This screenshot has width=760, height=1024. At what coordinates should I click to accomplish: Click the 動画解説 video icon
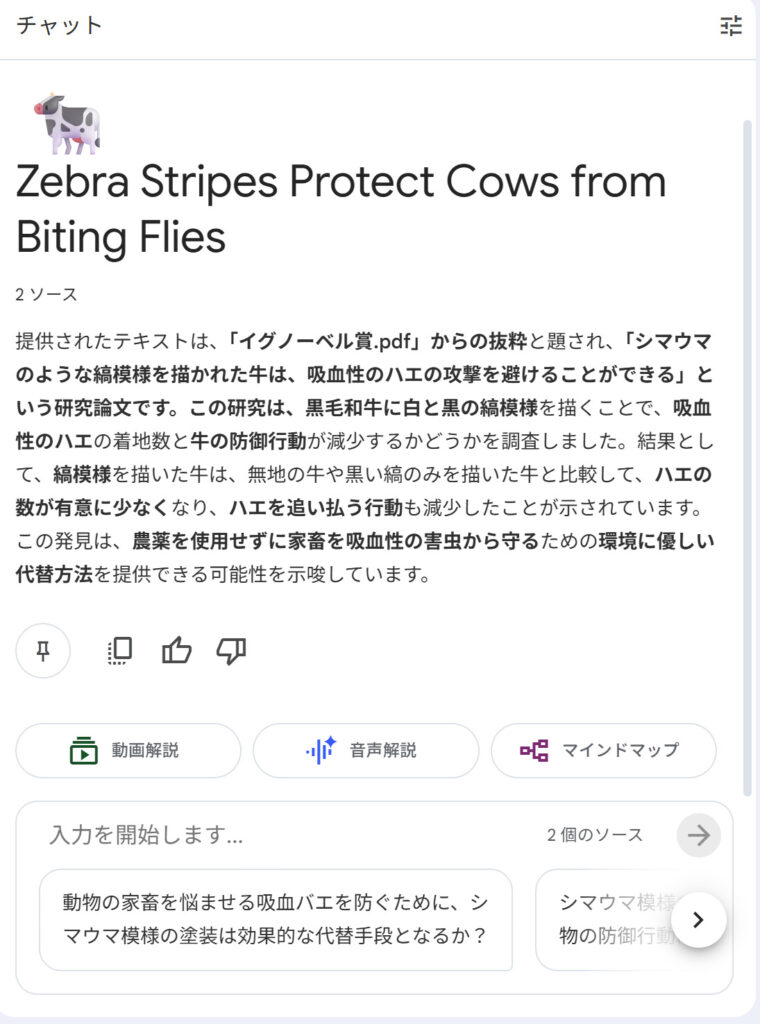point(83,750)
